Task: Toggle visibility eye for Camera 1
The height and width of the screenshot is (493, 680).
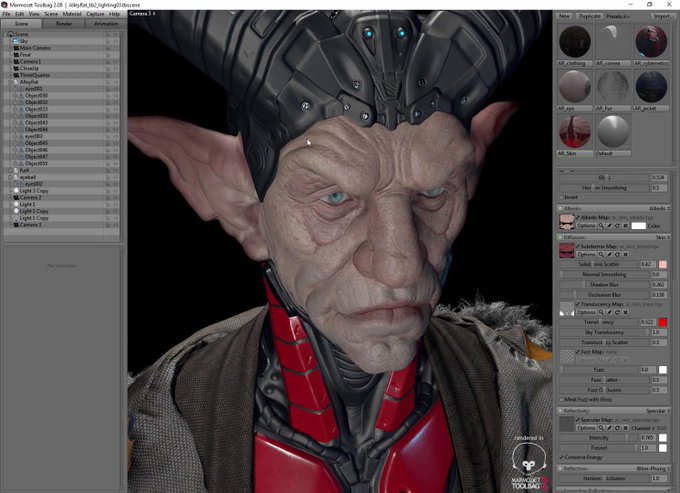Action: 115,62
